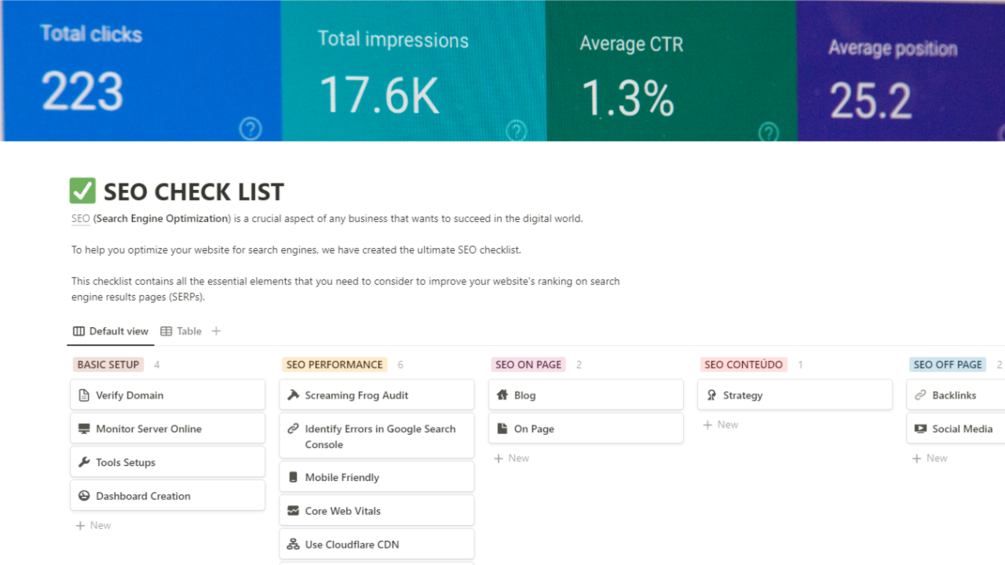Click help icon on Total clicks card

coord(251,129)
